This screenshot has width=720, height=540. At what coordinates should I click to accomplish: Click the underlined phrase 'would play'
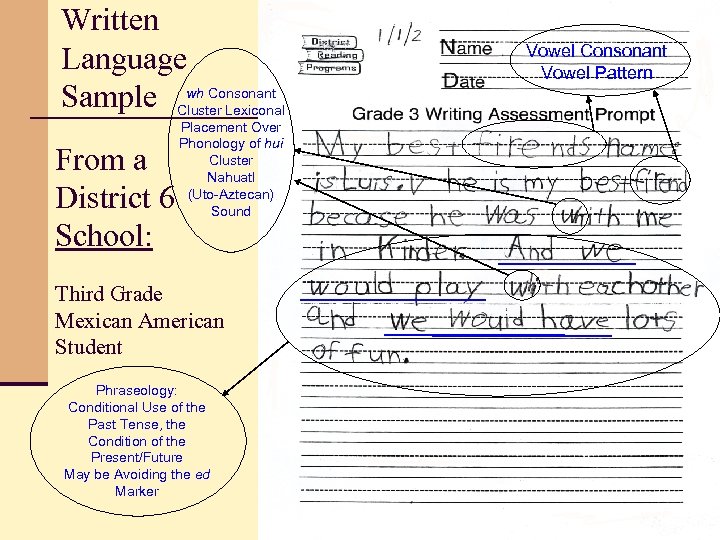[x=394, y=287]
